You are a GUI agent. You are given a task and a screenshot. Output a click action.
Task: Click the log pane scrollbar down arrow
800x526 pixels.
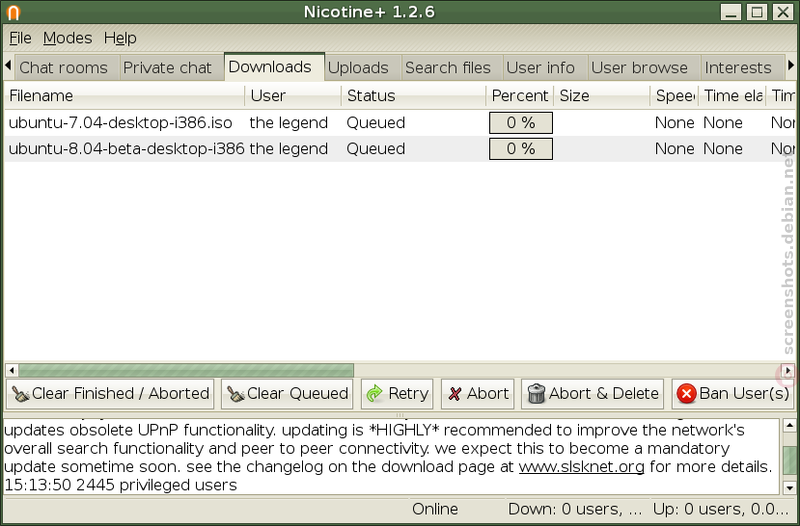click(789, 488)
